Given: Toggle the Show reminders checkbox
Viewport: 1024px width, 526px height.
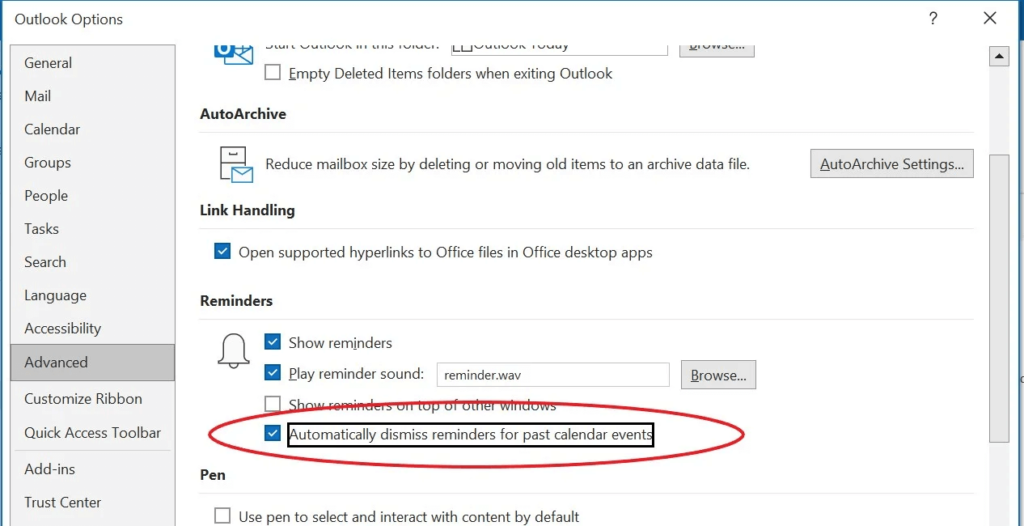Looking at the screenshot, I should pyautogui.click(x=272, y=342).
